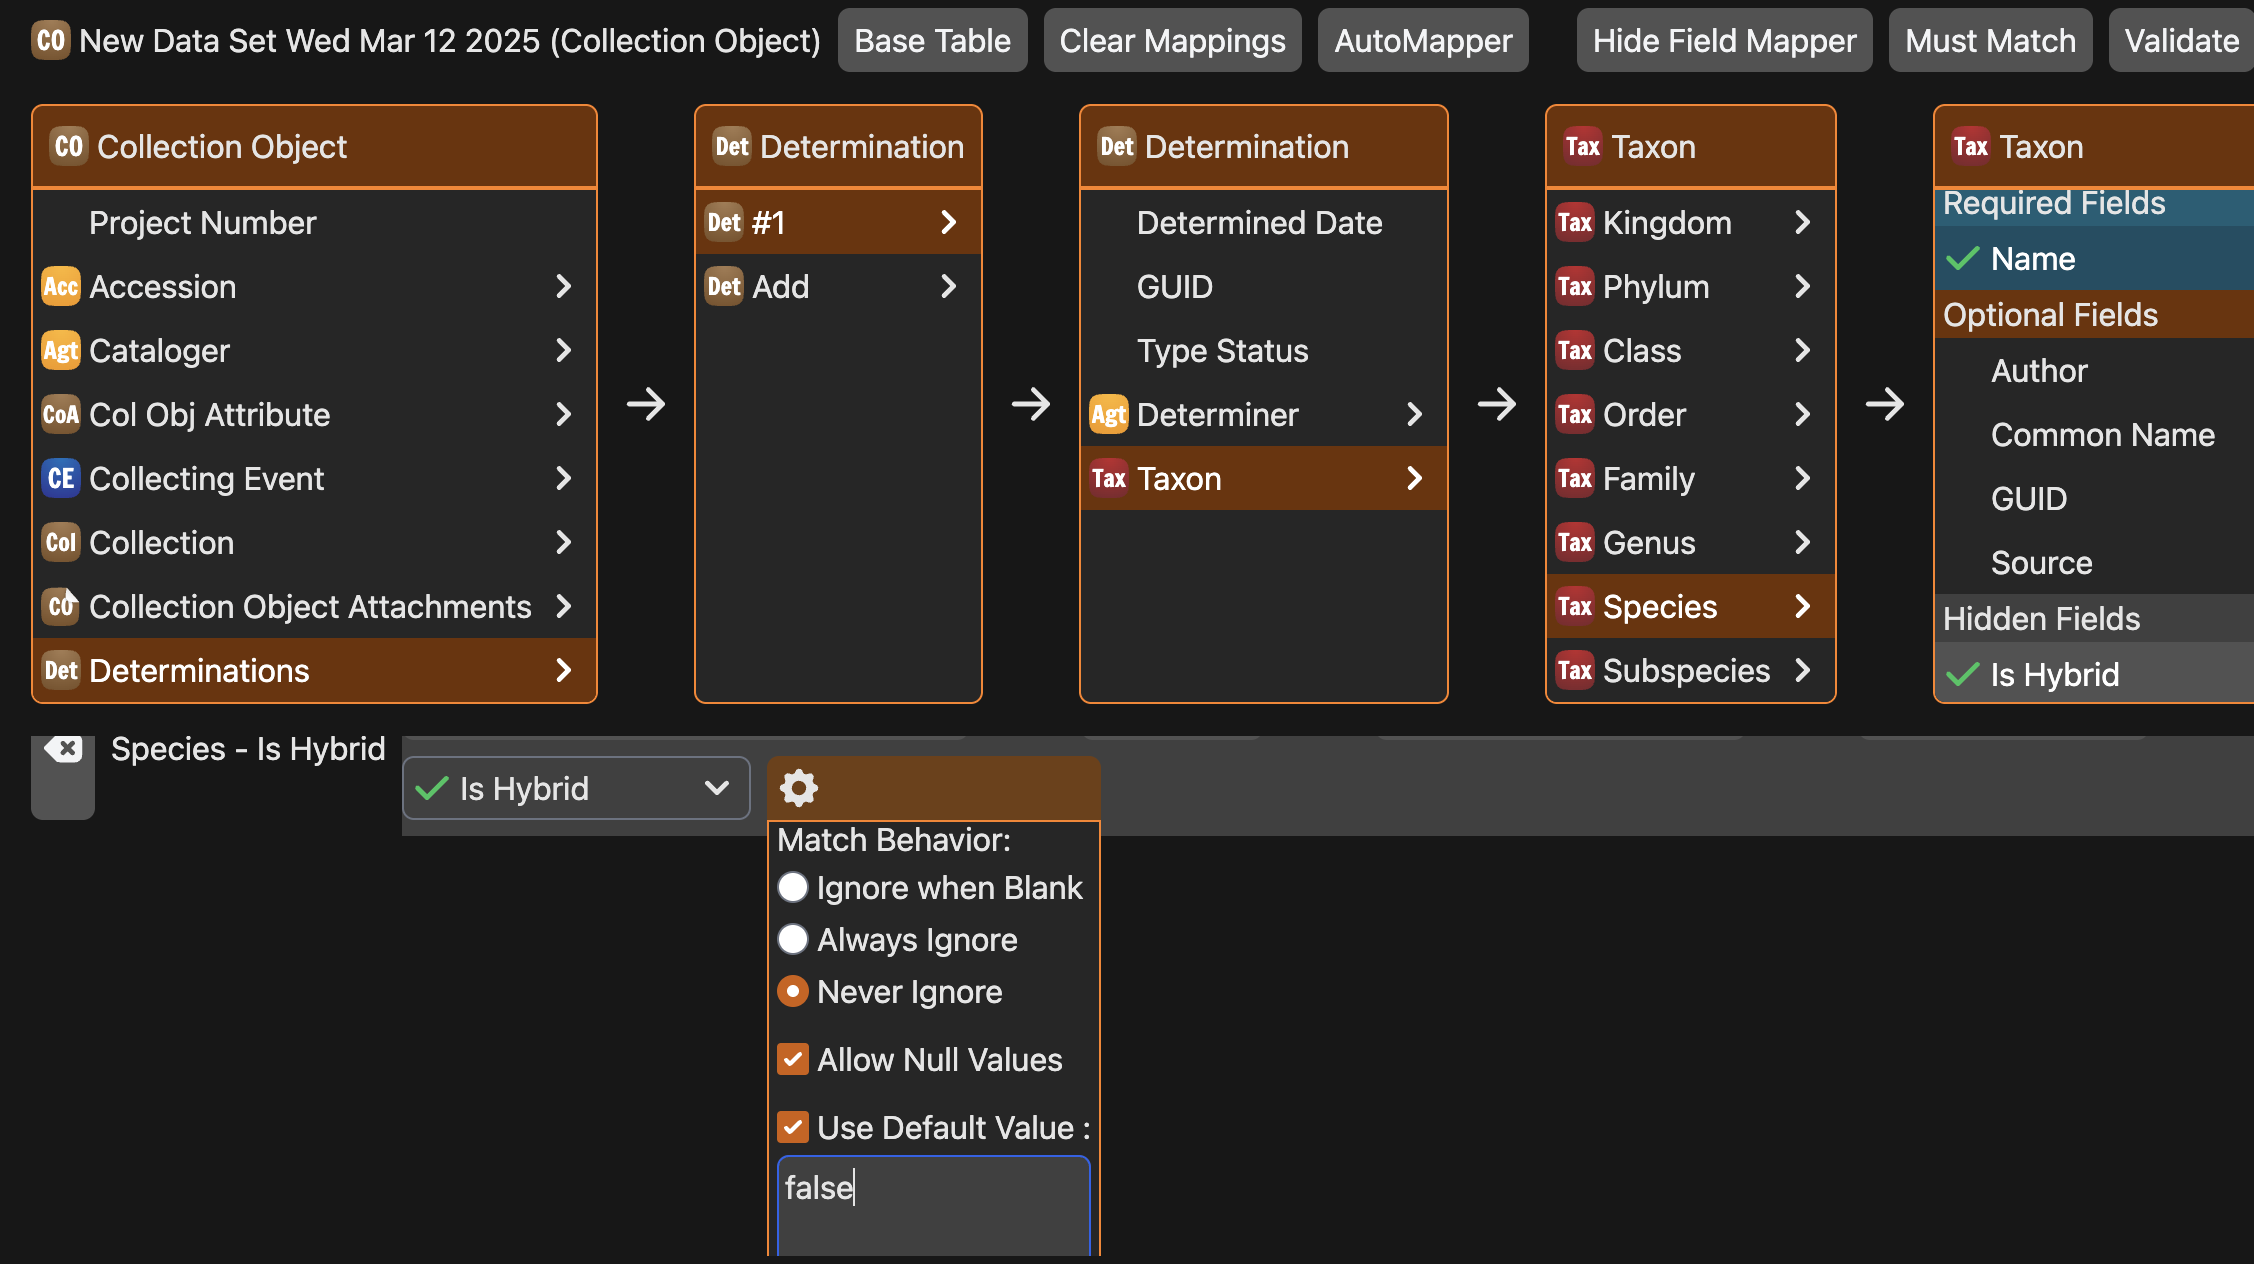Click the Tax icon next to the Taxon row
The width and height of the screenshot is (2254, 1264).
pyautogui.click(x=1109, y=478)
